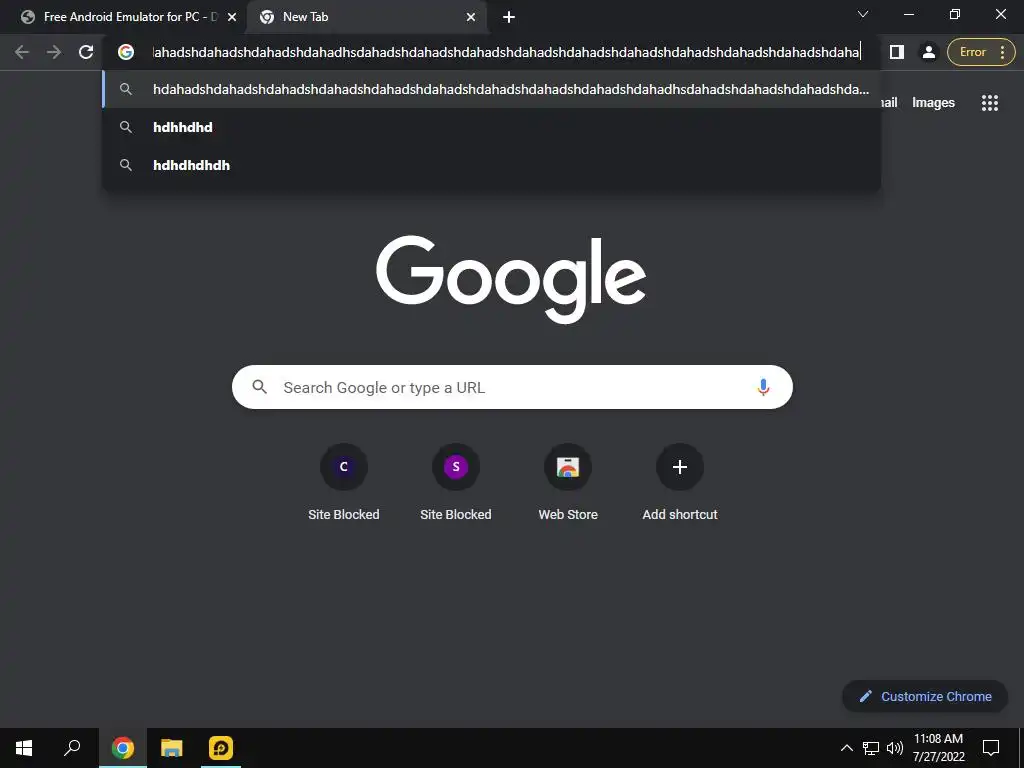Click the Search Google or type a URL box
Viewport: 1024px width, 768px height.
[x=512, y=387]
